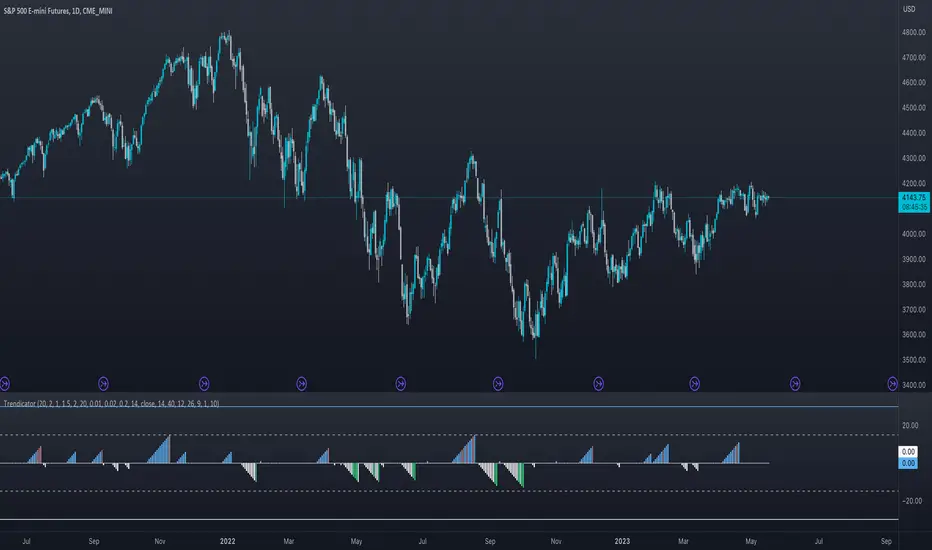The height and width of the screenshot is (550, 932).
Task: Open rollover marker between Sep and Nov 2022
Action: (498, 384)
